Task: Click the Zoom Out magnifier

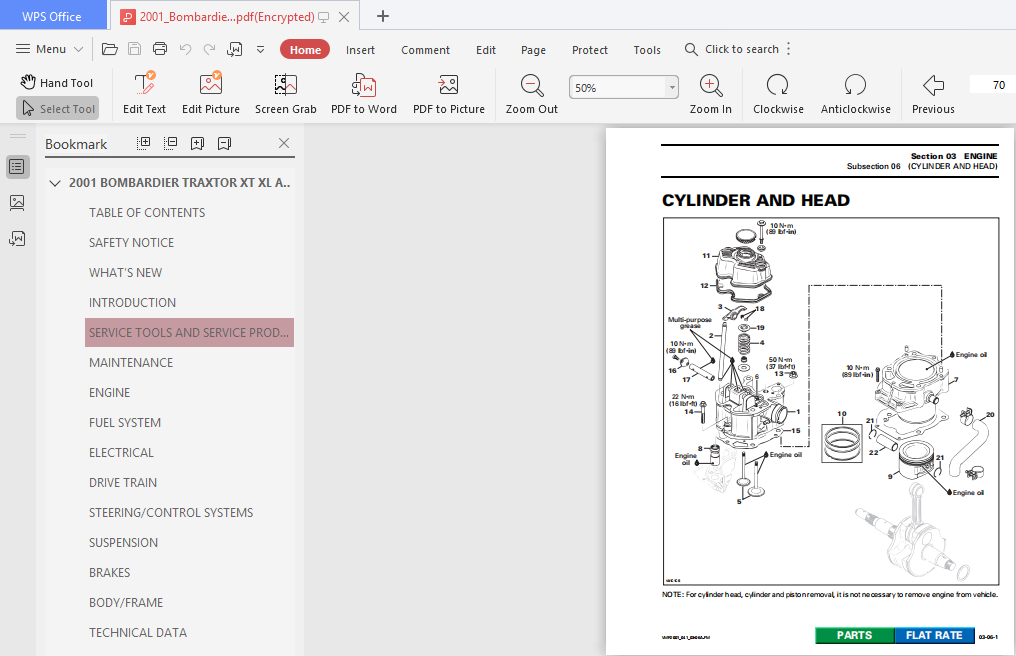Action: [531, 93]
